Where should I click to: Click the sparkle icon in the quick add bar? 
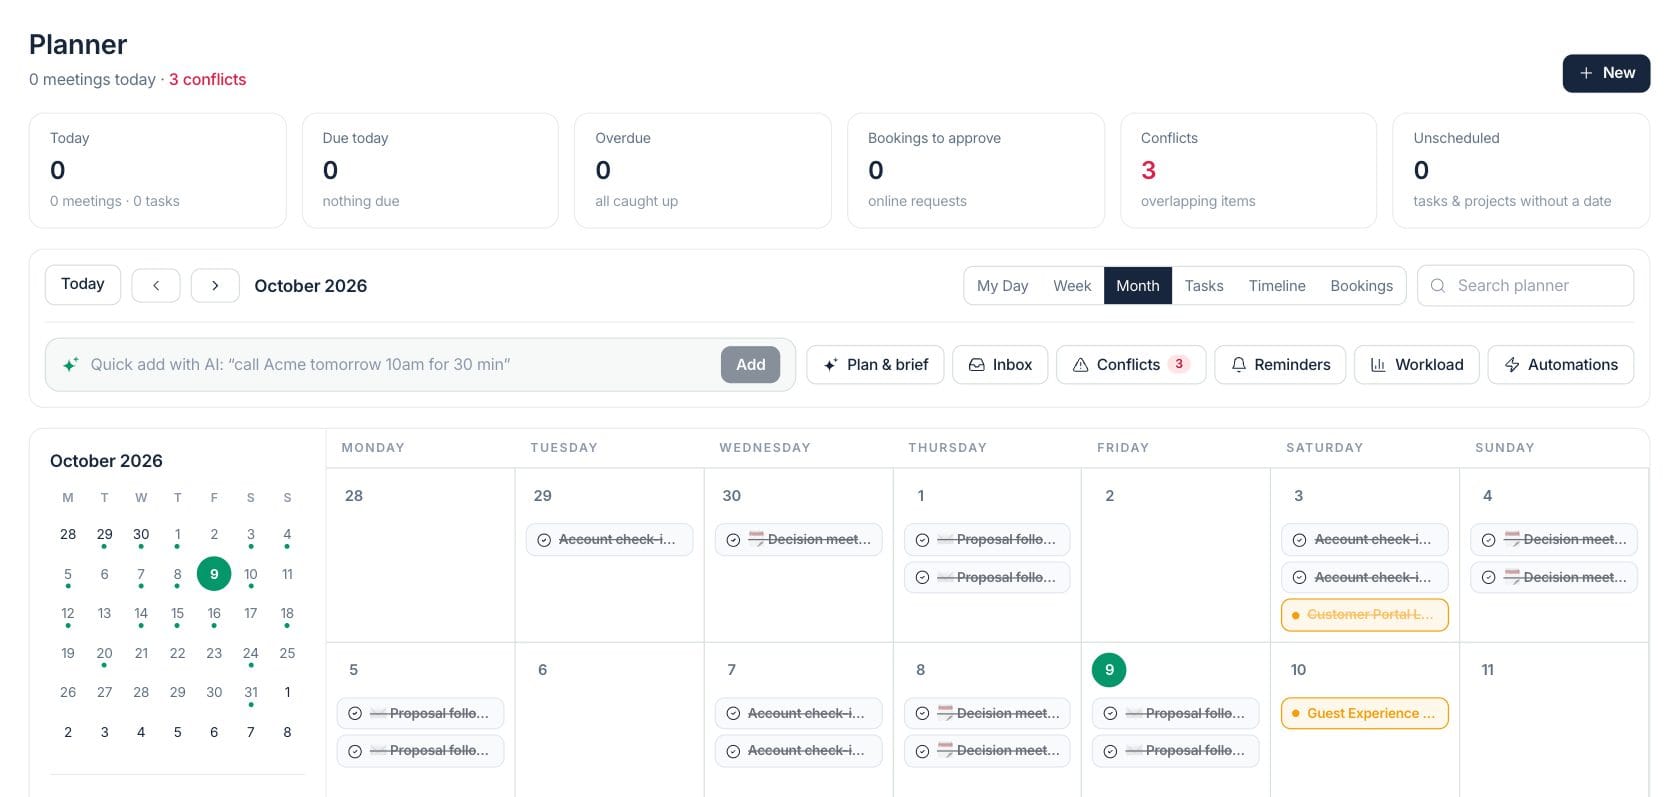point(71,365)
